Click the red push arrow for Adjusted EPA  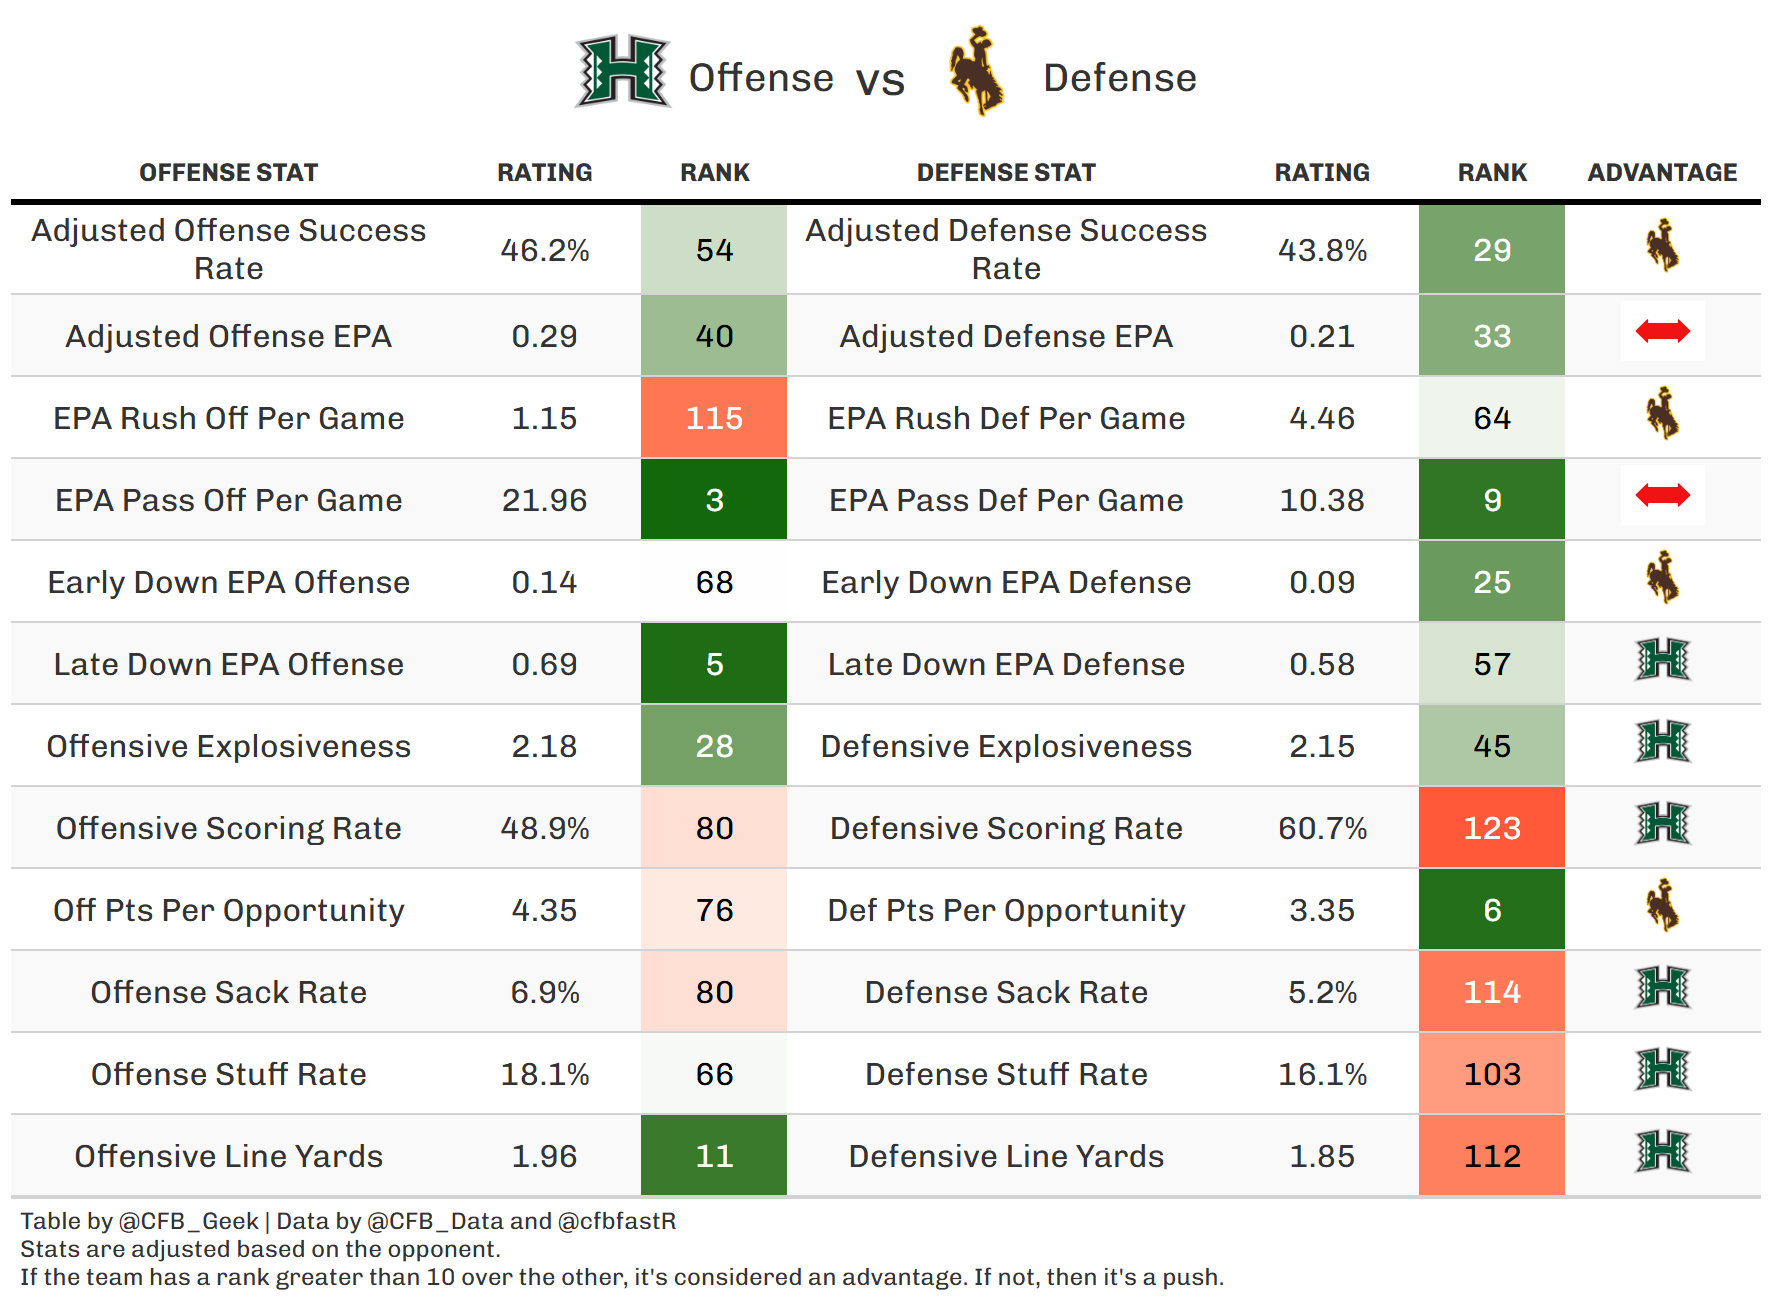(x=1662, y=331)
